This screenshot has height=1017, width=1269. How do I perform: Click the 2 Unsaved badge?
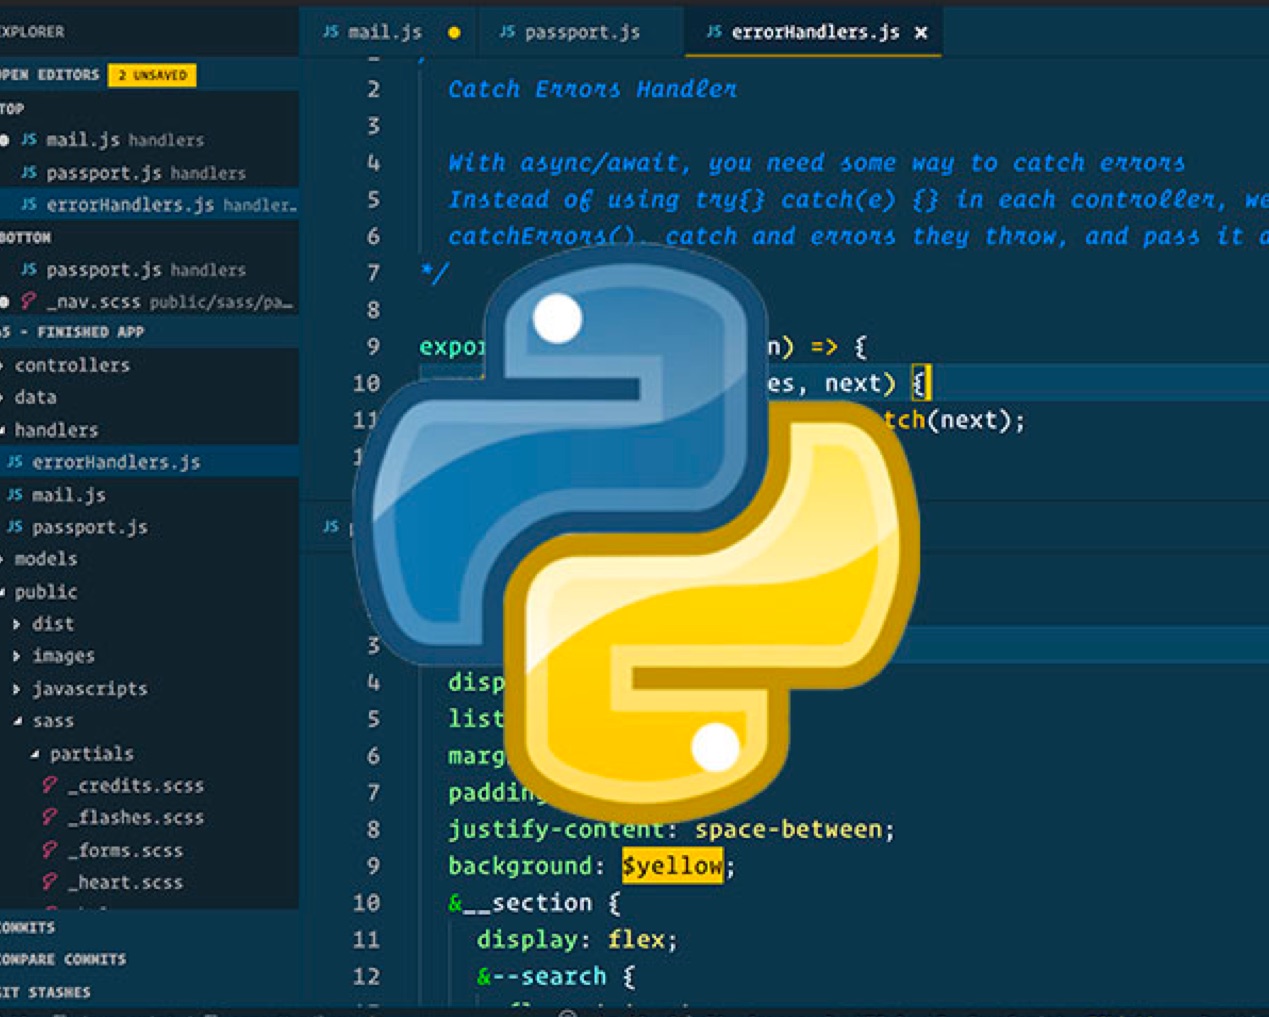pos(152,75)
